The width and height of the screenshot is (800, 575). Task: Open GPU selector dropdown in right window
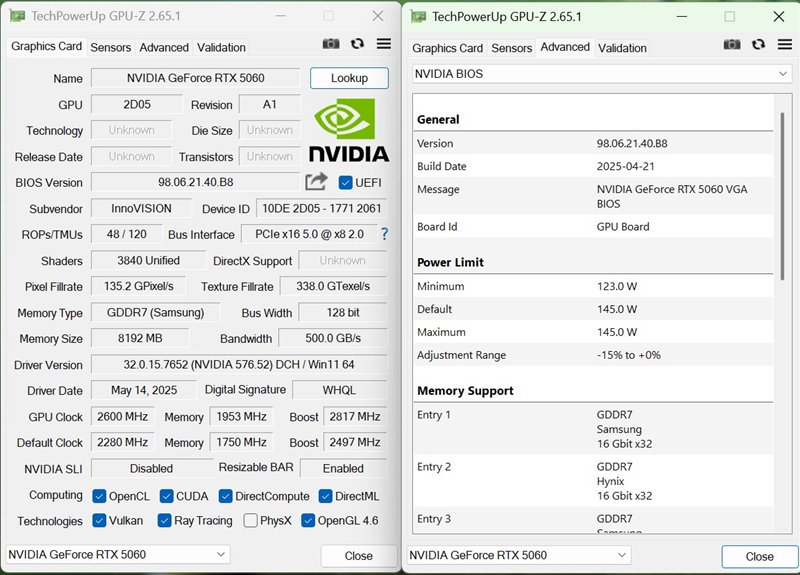[x=519, y=555]
